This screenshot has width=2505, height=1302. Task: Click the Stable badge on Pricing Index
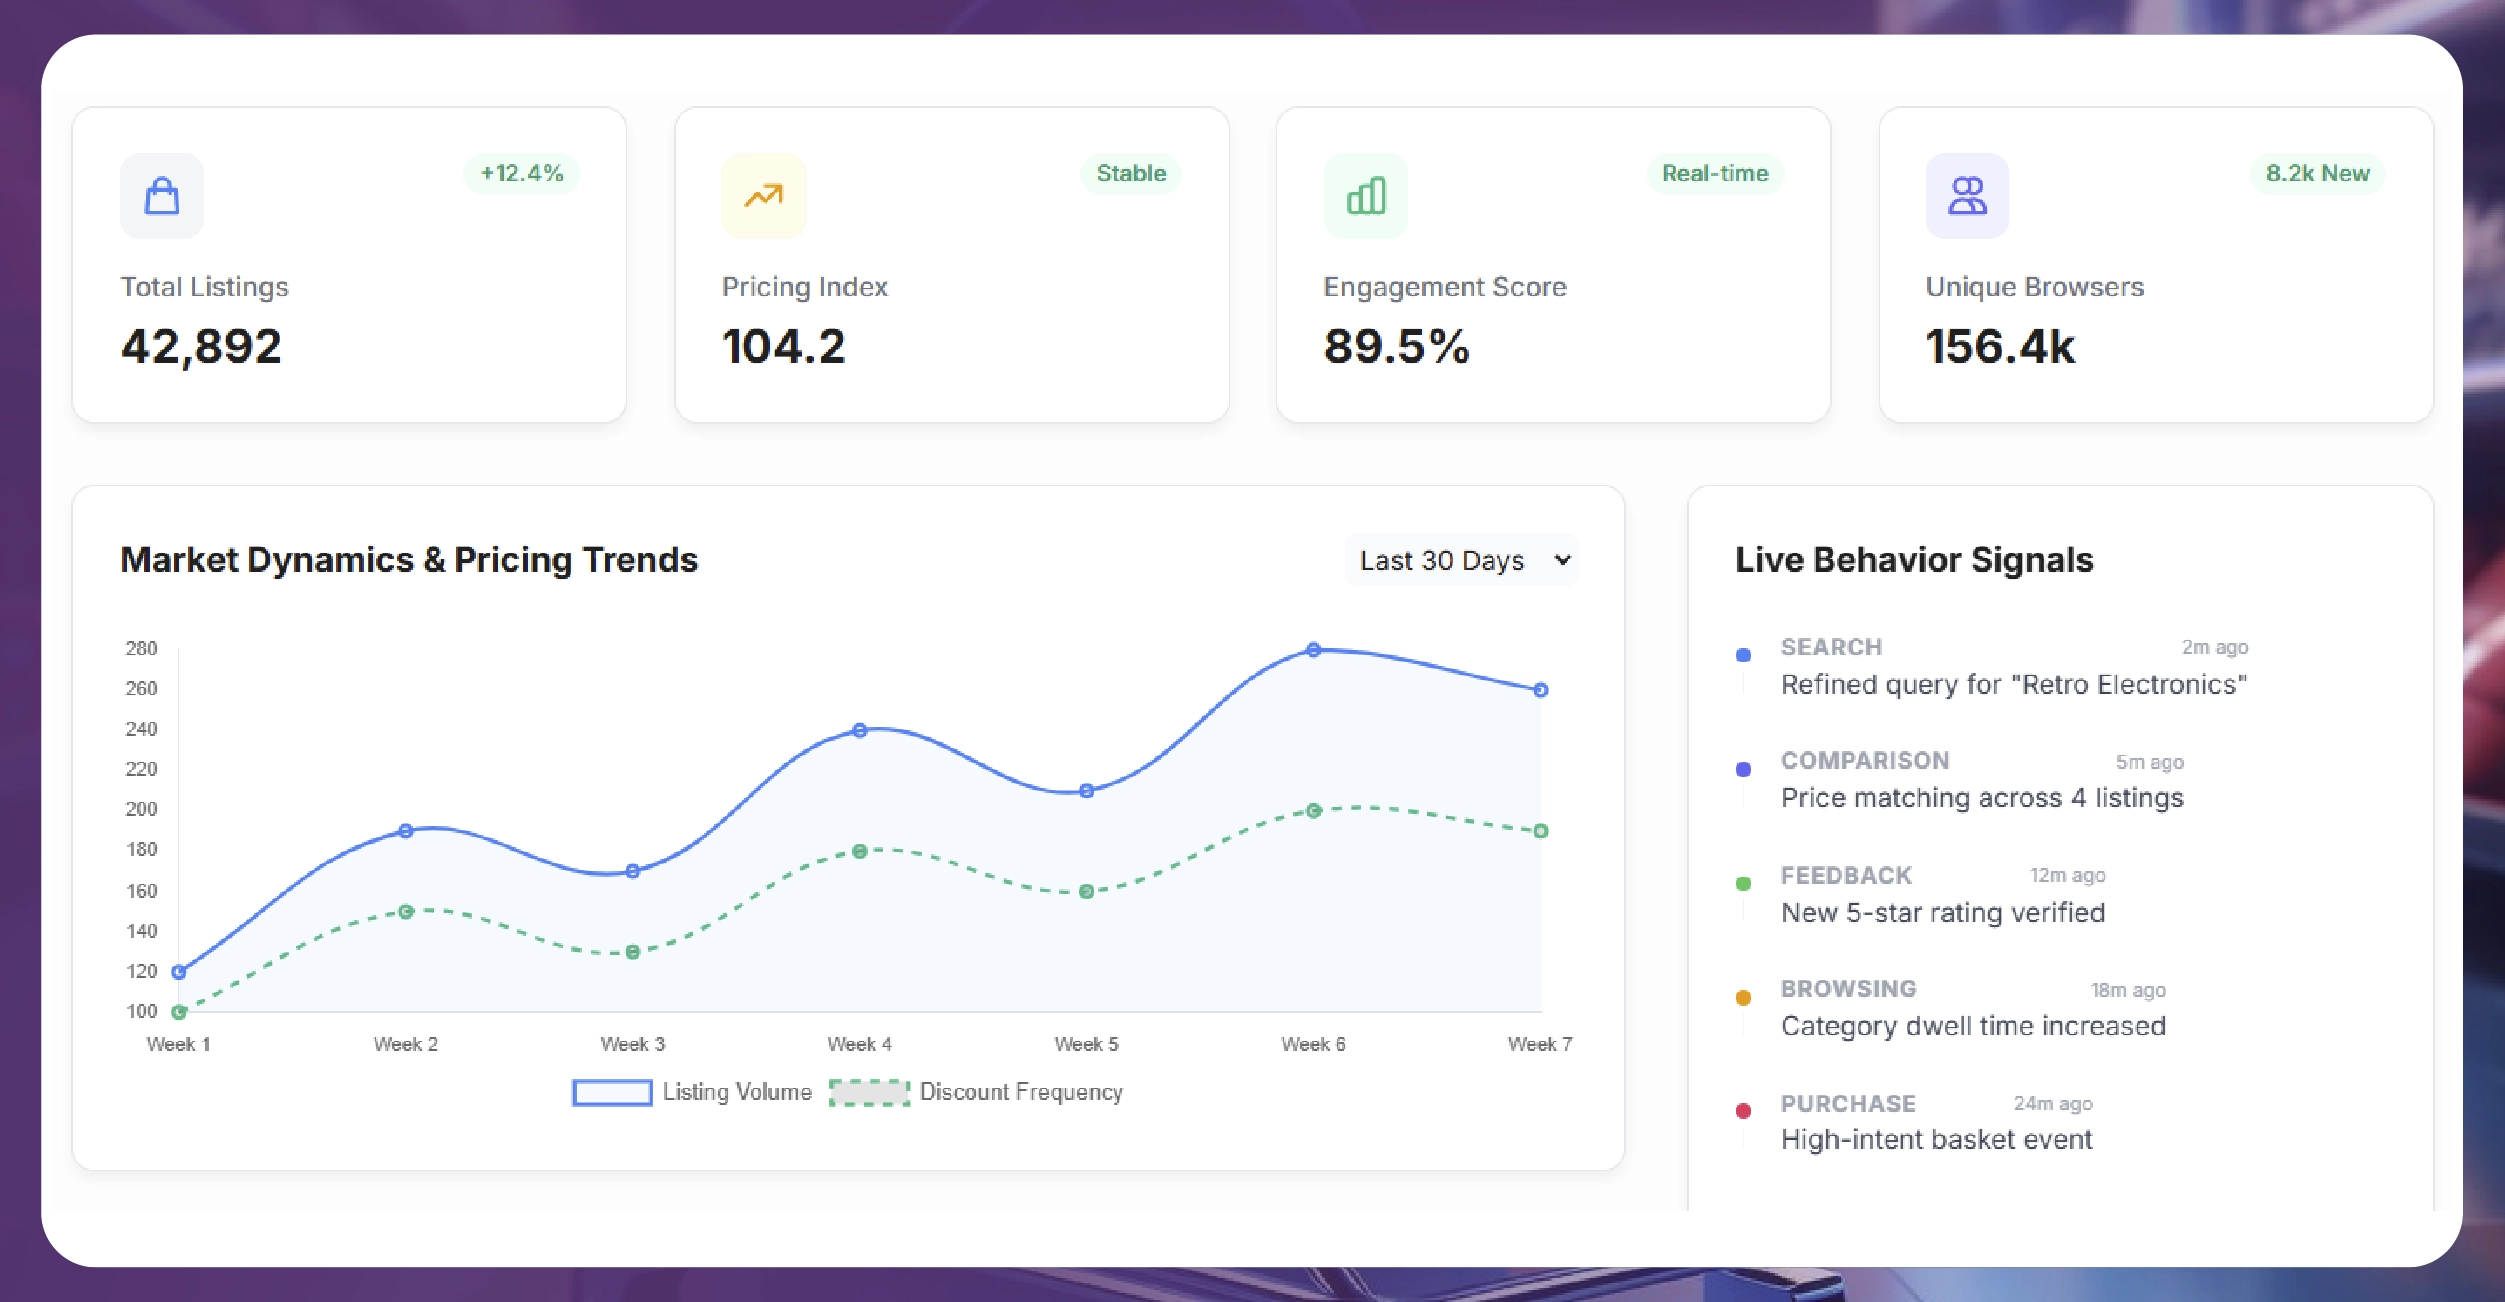pyautogui.click(x=1131, y=173)
